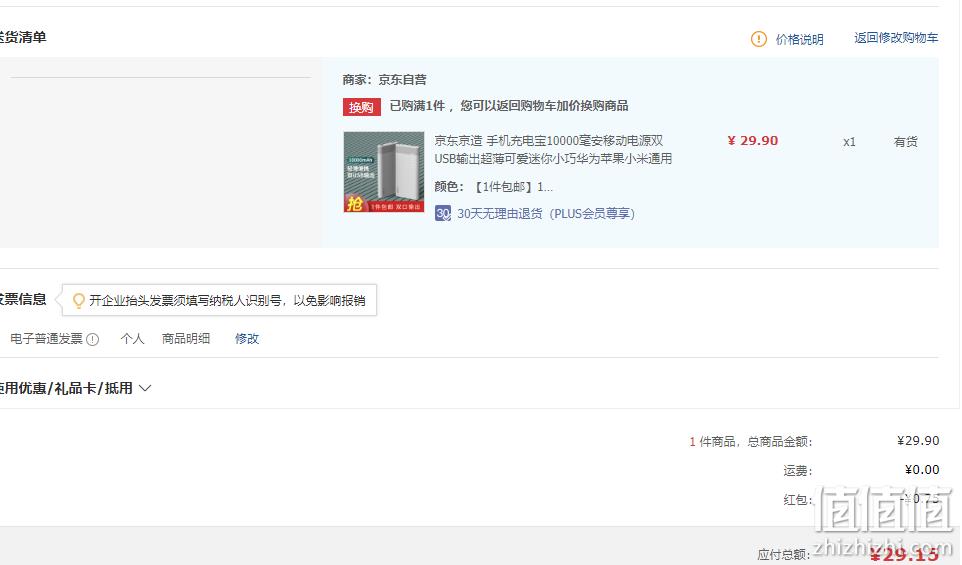The image size is (962, 565).
Task: Open 京东京造 power bank product title
Action: tap(553, 150)
